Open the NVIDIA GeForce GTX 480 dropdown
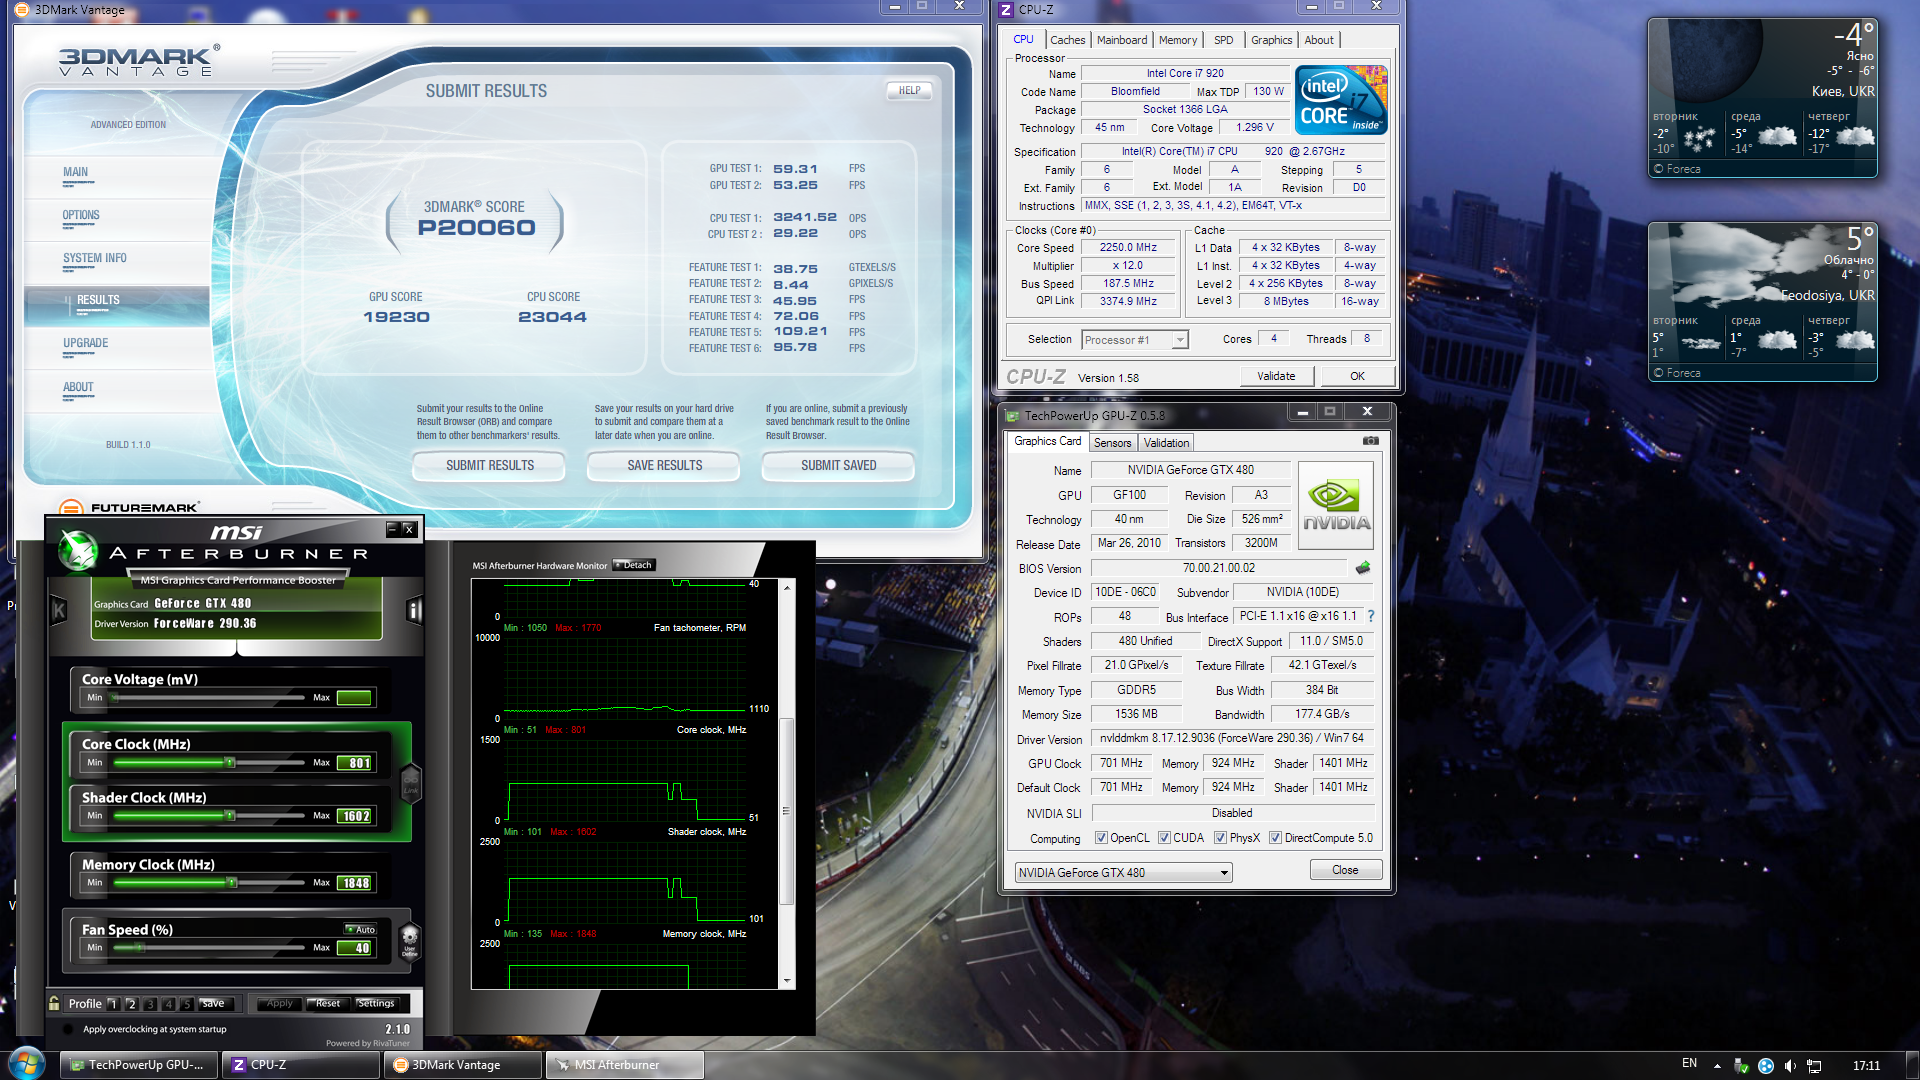 [1223, 873]
